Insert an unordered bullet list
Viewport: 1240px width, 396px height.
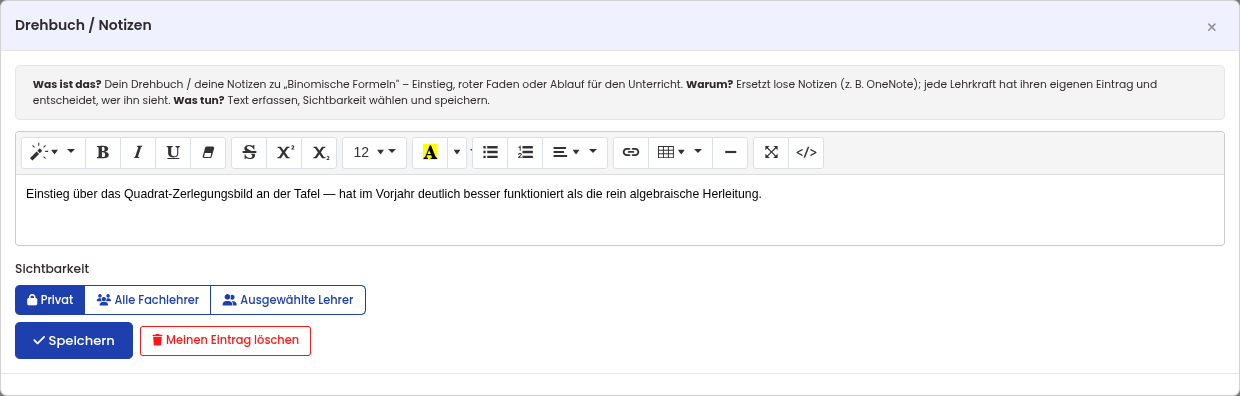[x=490, y=152]
